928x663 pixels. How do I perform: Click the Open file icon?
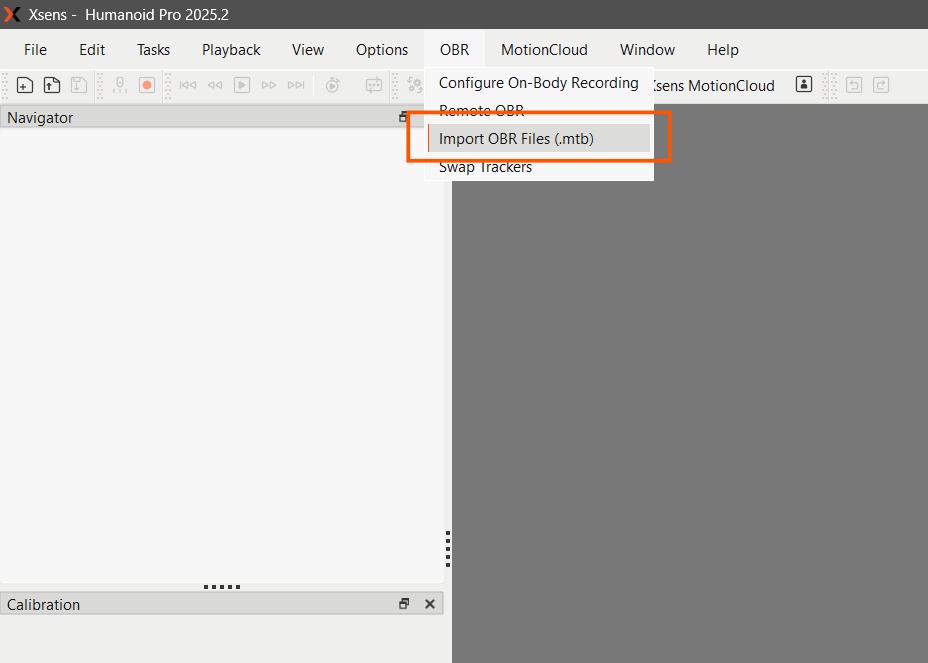[51, 85]
